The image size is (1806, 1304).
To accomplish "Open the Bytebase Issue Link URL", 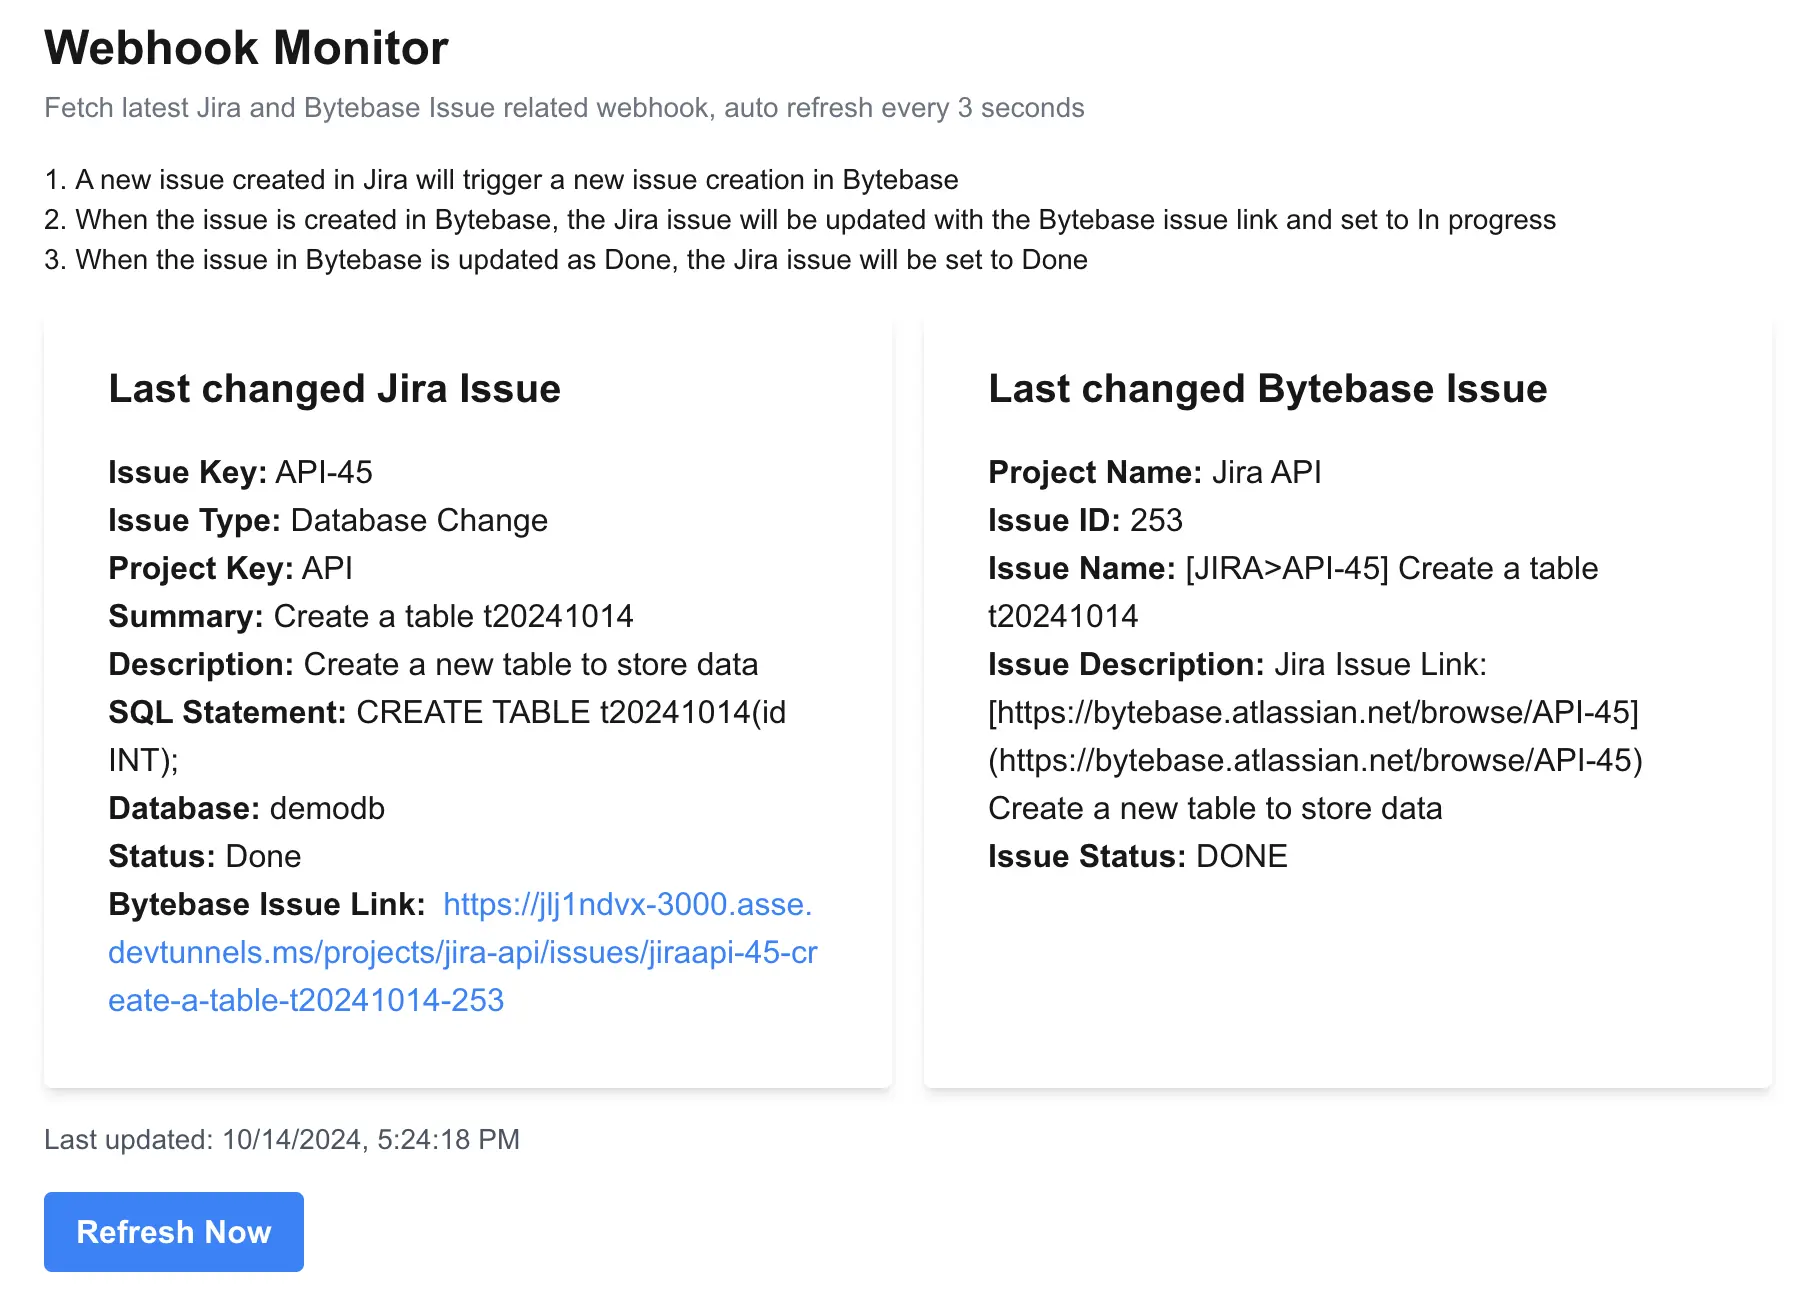I will pyautogui.click(x=463, y=952).
